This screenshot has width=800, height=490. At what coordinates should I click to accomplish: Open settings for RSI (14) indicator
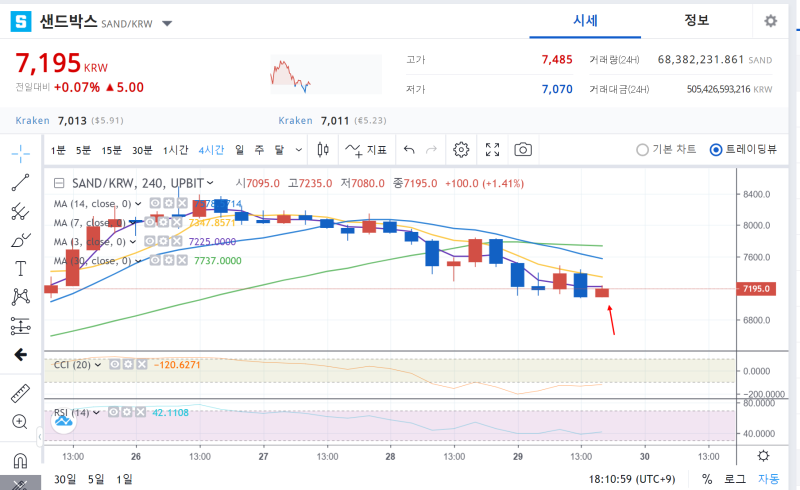point(127,412)
